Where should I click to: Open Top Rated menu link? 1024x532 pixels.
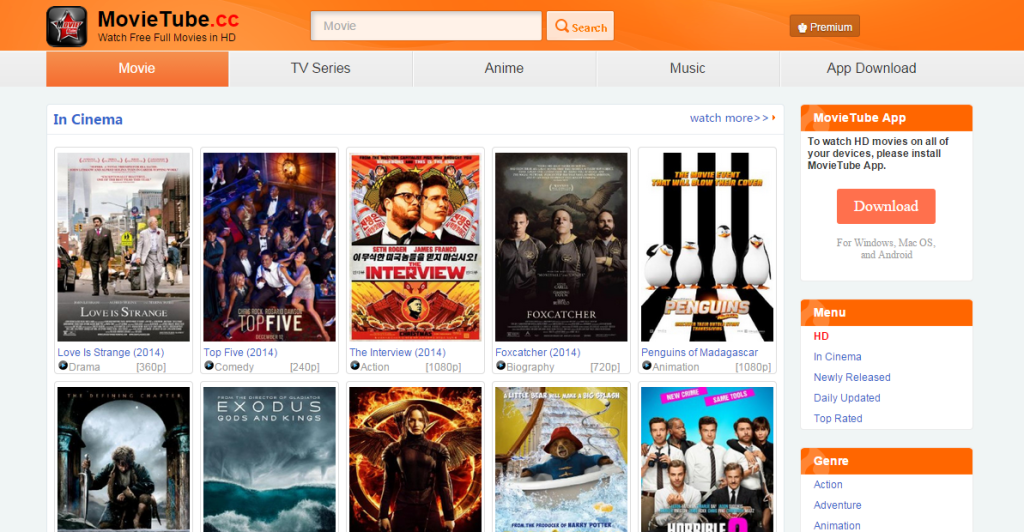pos(838,418)
